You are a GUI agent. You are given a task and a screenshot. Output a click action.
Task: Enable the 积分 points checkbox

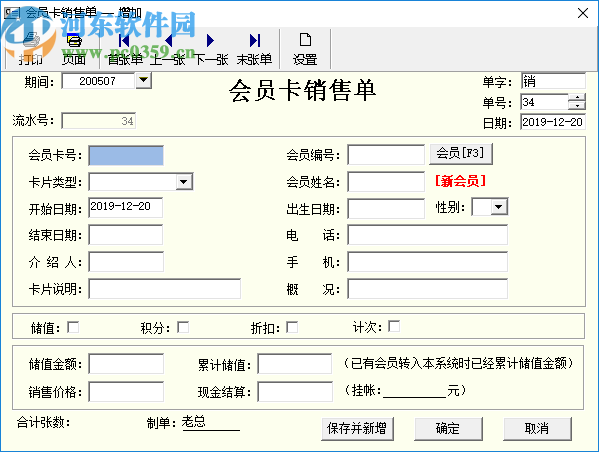coord(183,327)
